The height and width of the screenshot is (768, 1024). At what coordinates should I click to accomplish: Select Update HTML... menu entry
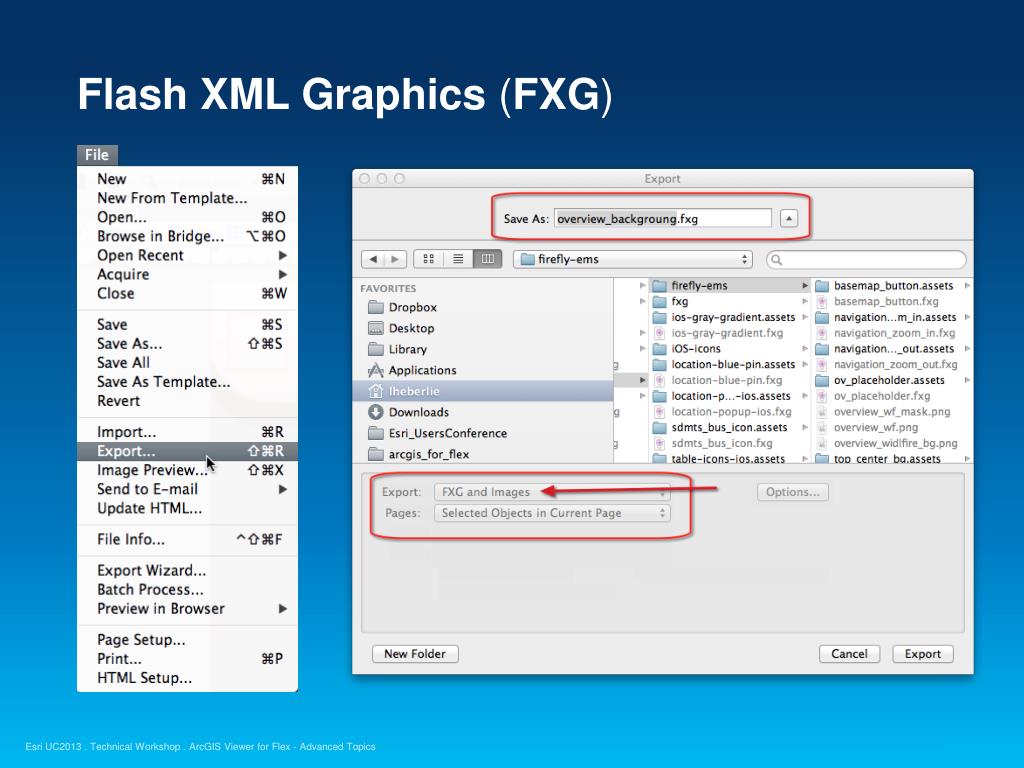pyautogui.click(x=187, y=508)
